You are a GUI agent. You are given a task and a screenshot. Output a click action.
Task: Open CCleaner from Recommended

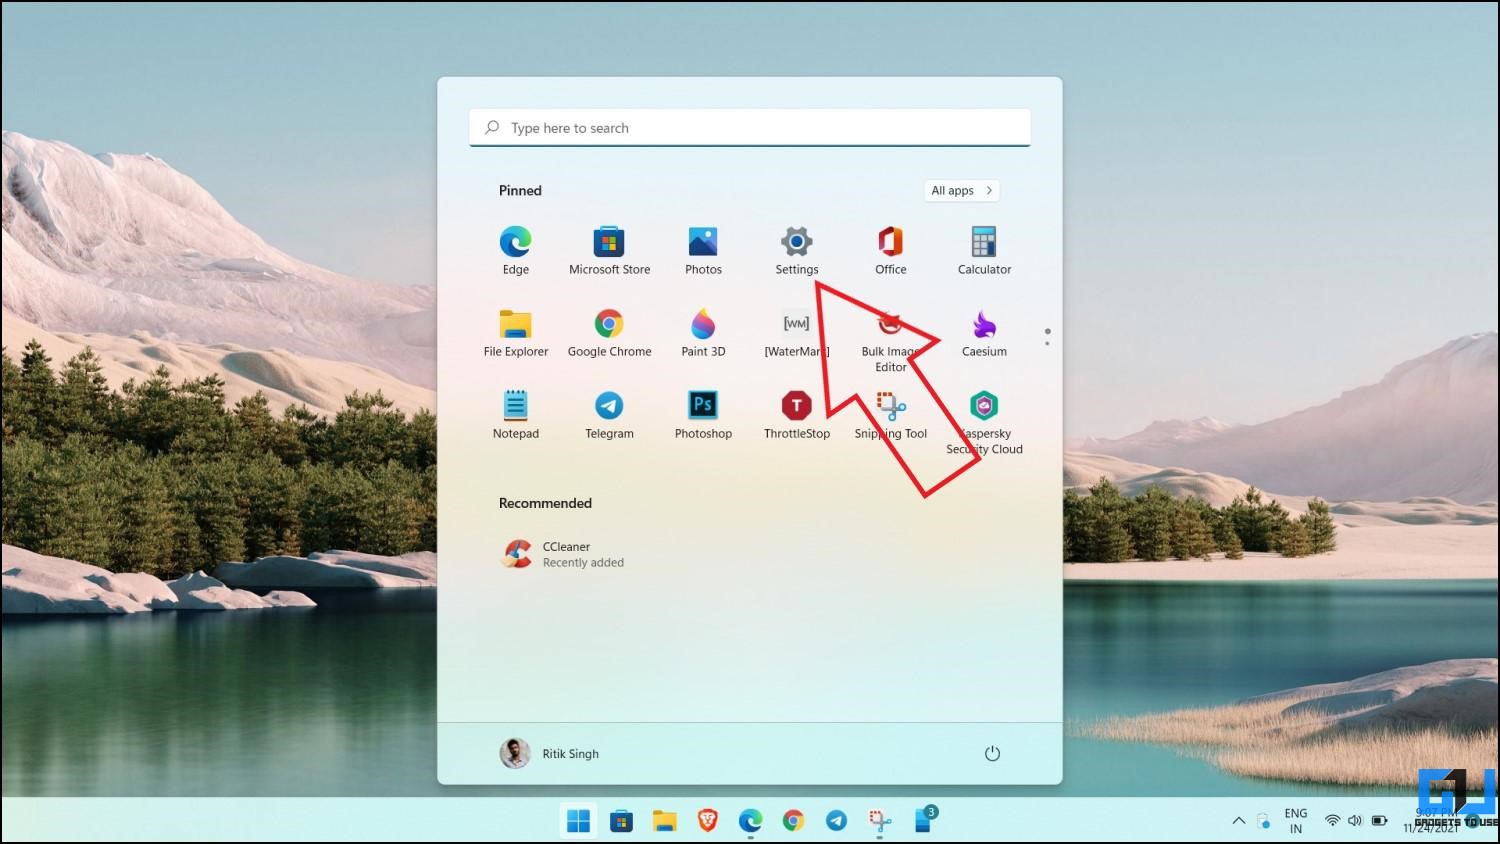[563, 554]
